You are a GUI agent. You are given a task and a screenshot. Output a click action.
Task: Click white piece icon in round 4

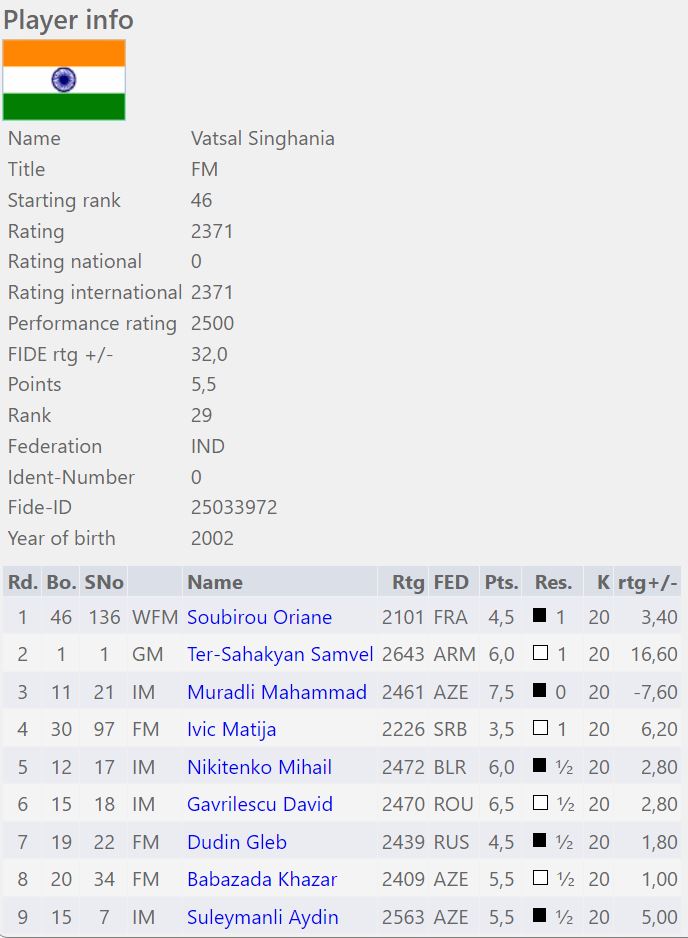(540, 729)
